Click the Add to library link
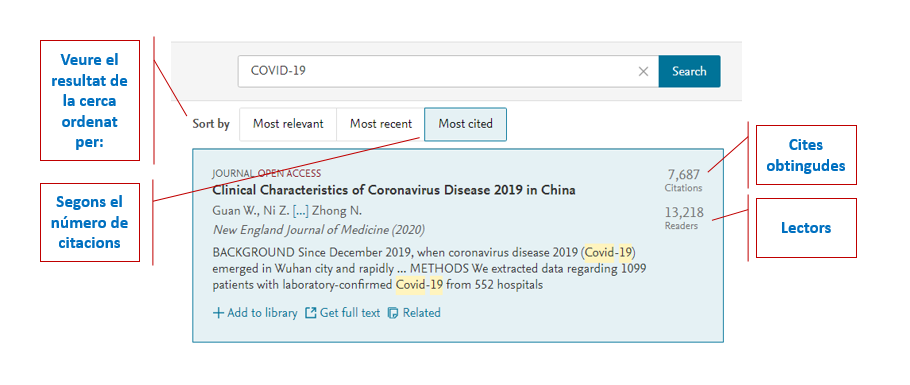 [x=262, y=313]
